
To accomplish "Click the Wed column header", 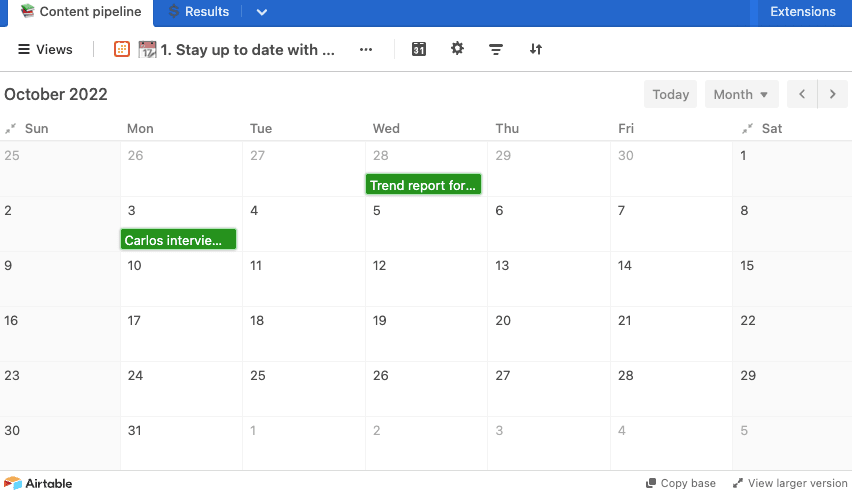I will 386,129.
